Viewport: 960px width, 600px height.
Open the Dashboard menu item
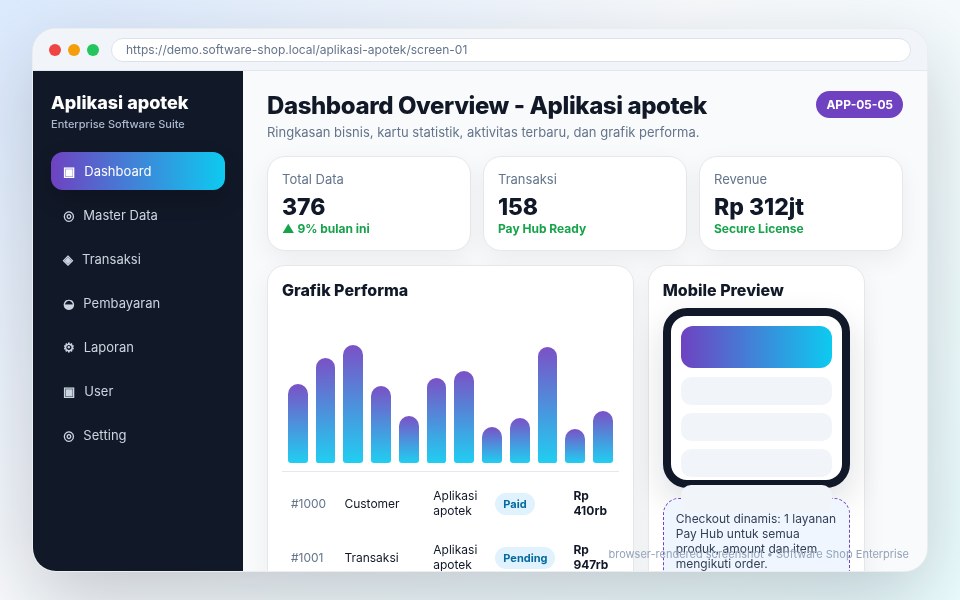pyautogui.click(x=138, y=171)
